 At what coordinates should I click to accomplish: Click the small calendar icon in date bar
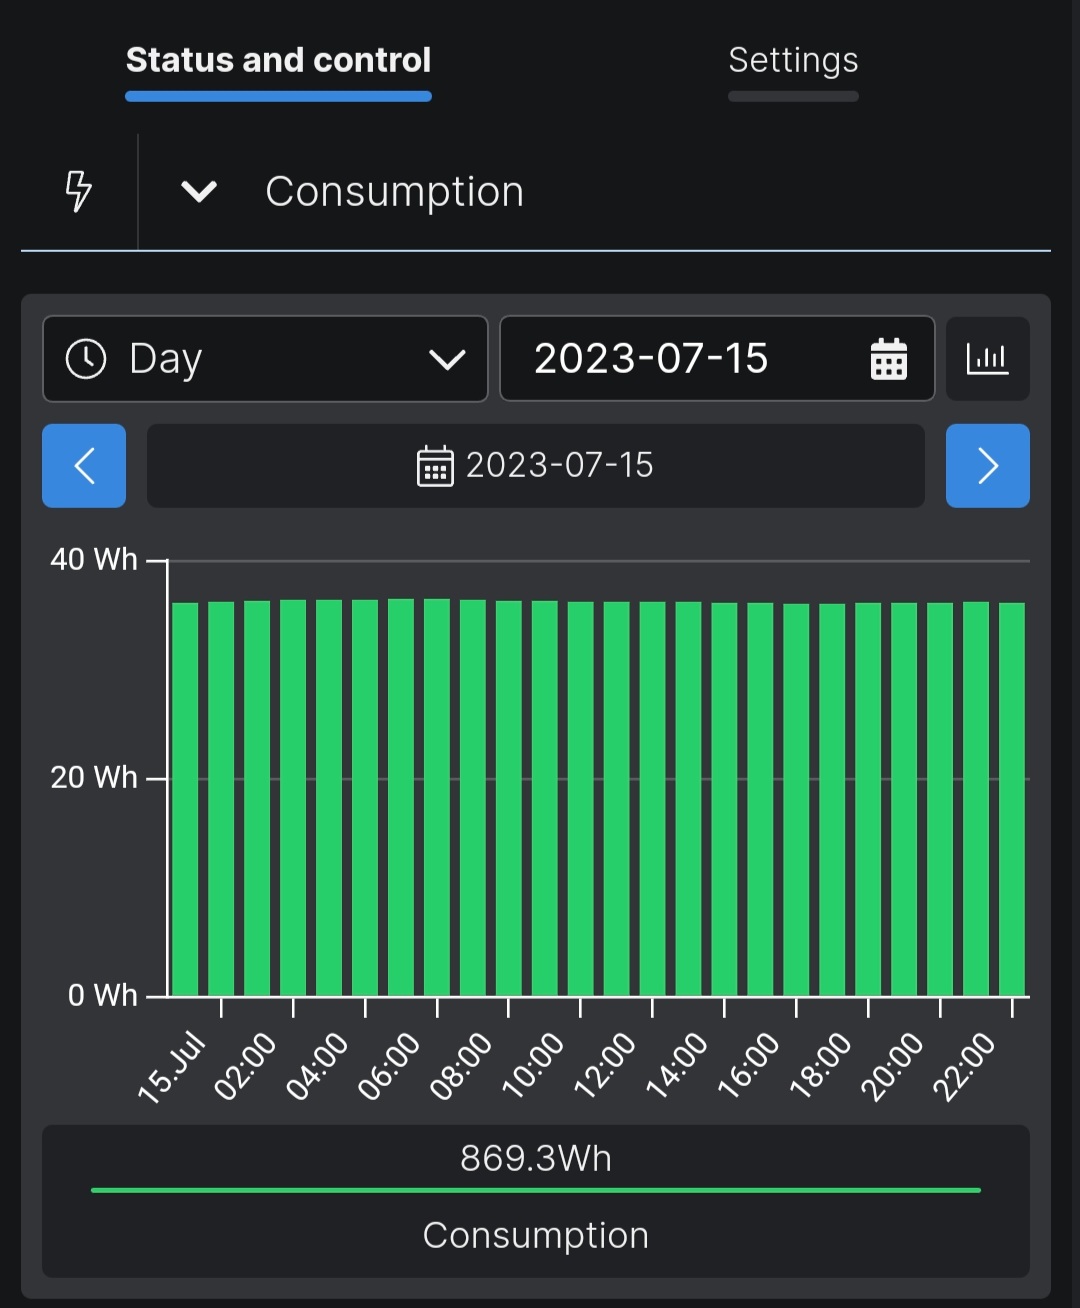click(434, 466)
